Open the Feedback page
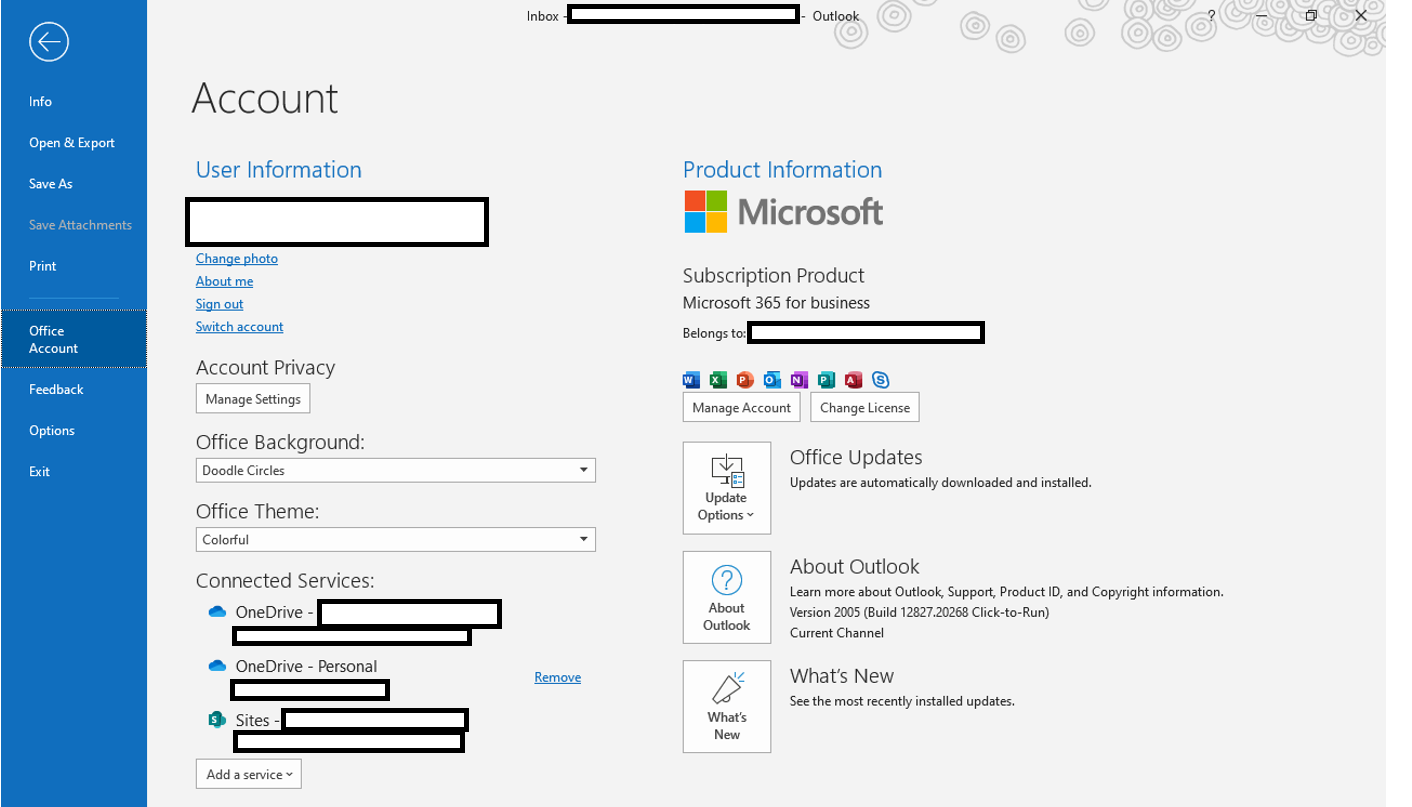 56,390
